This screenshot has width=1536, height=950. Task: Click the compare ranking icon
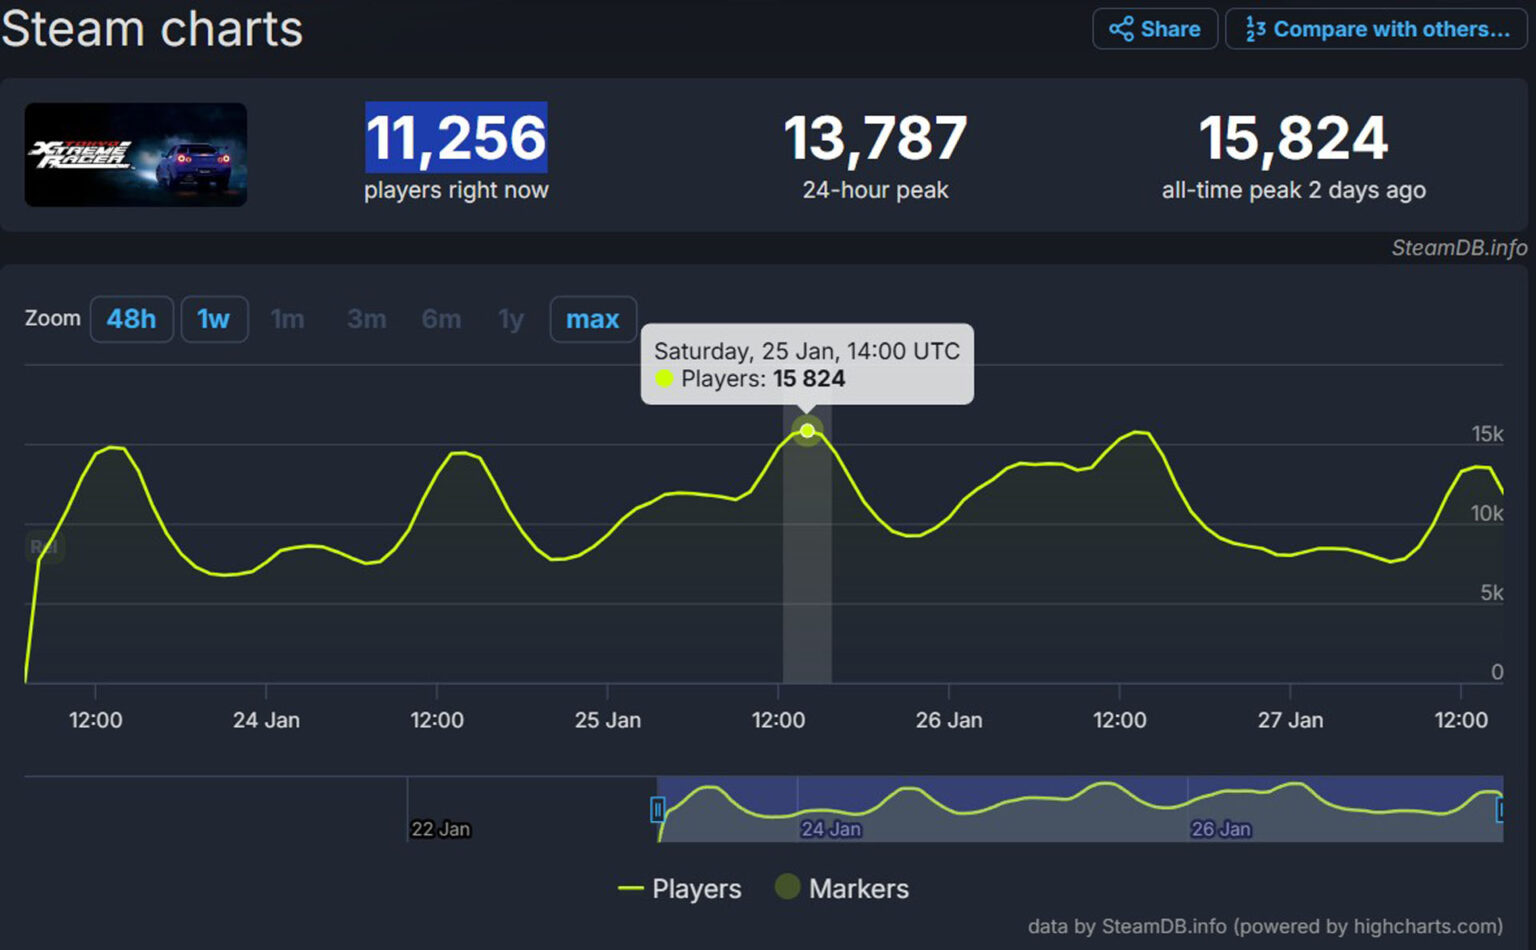tap(1255, 29)
